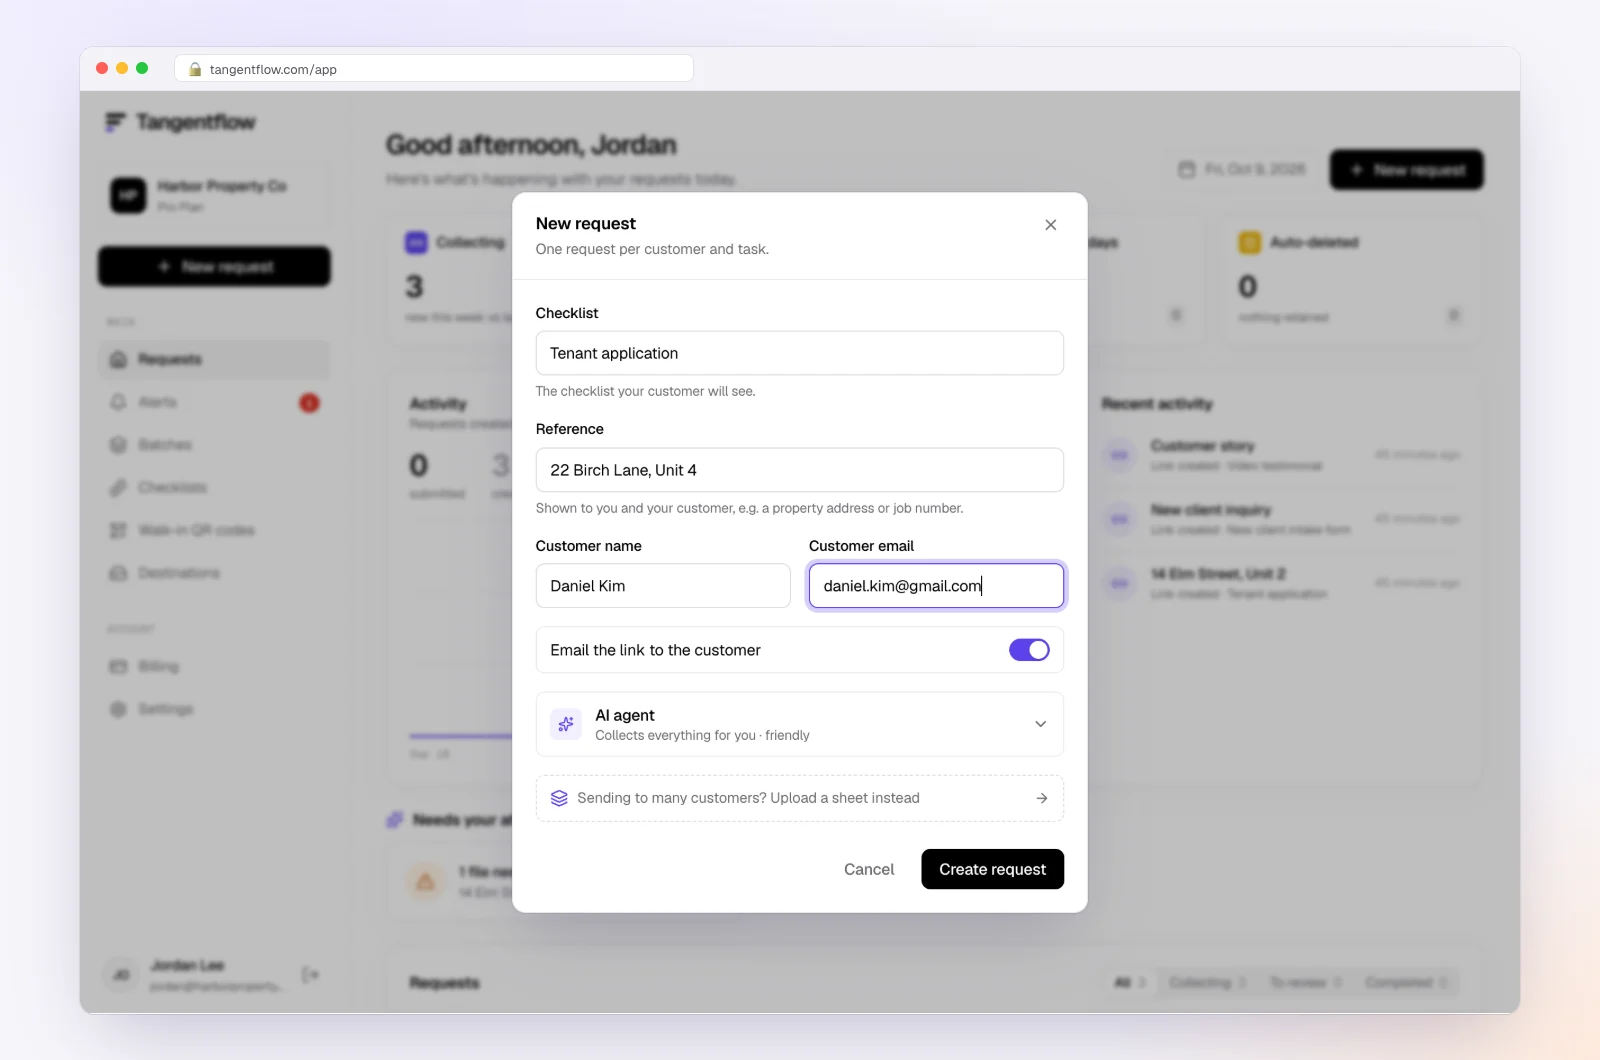The height and width of the screenshot is (1060, 1600).
Task: Click the lock icon in the address bar
Action: (195, 69)
